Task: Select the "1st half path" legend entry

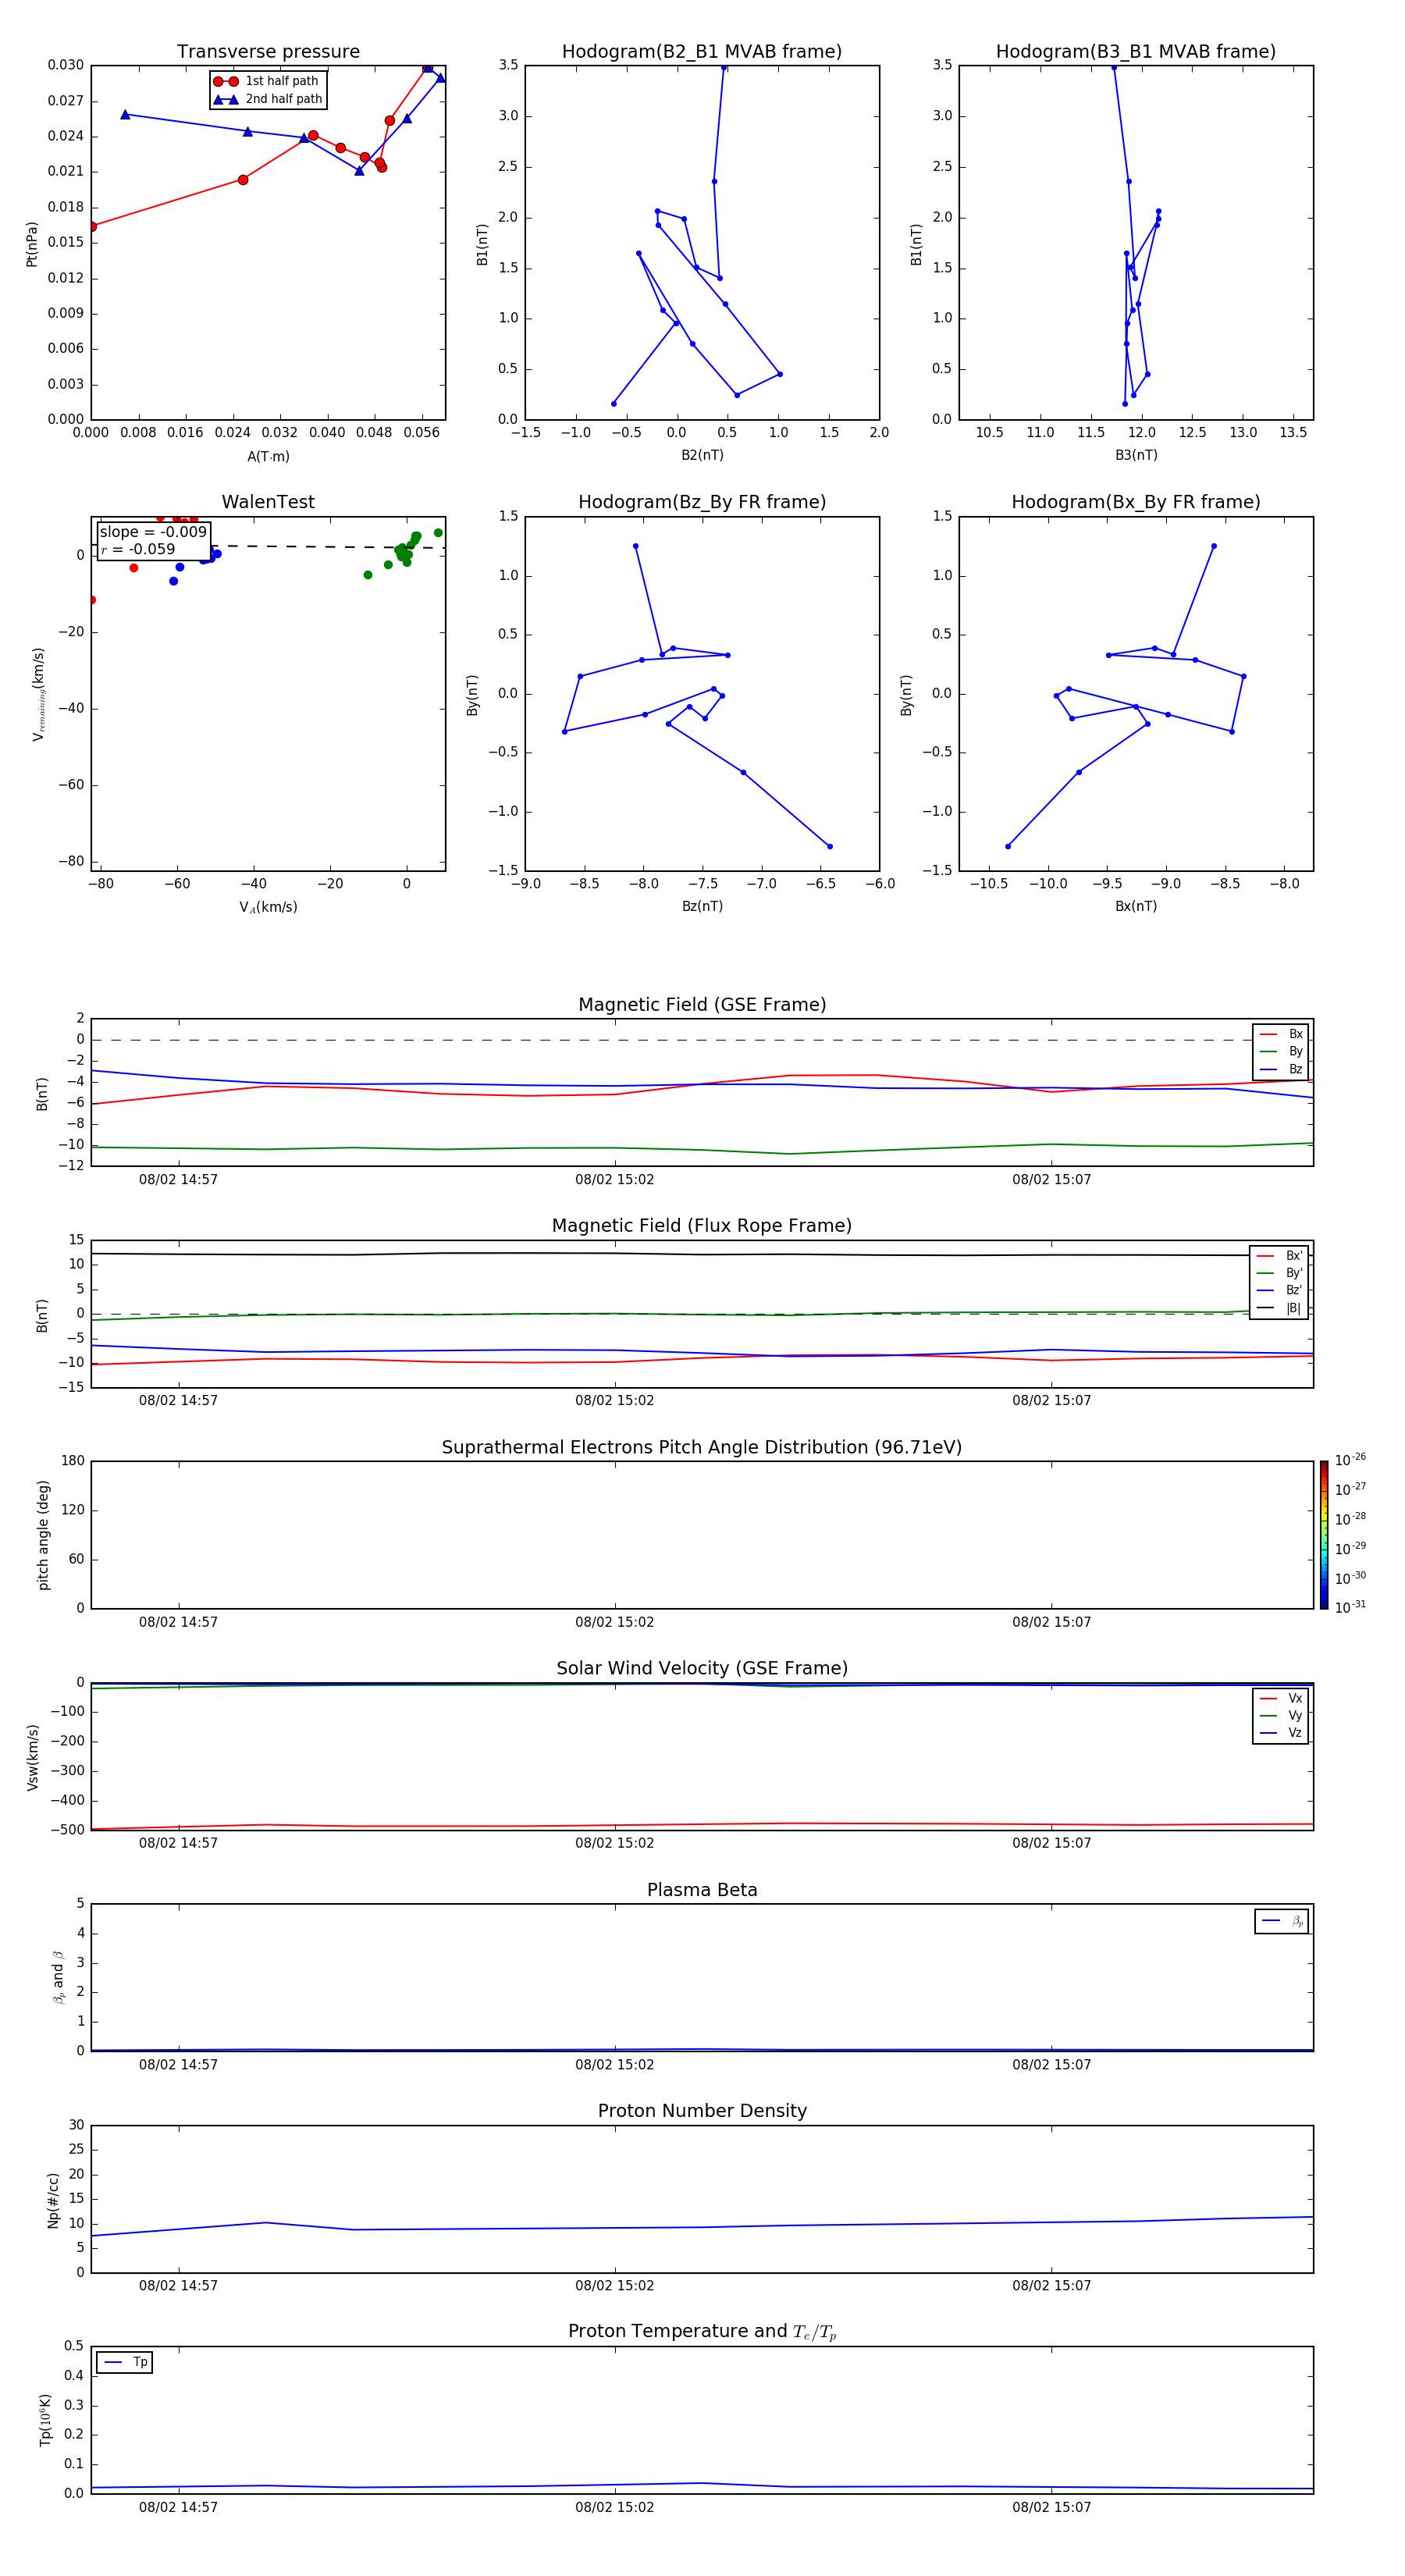Action: (x=266, y=81)
